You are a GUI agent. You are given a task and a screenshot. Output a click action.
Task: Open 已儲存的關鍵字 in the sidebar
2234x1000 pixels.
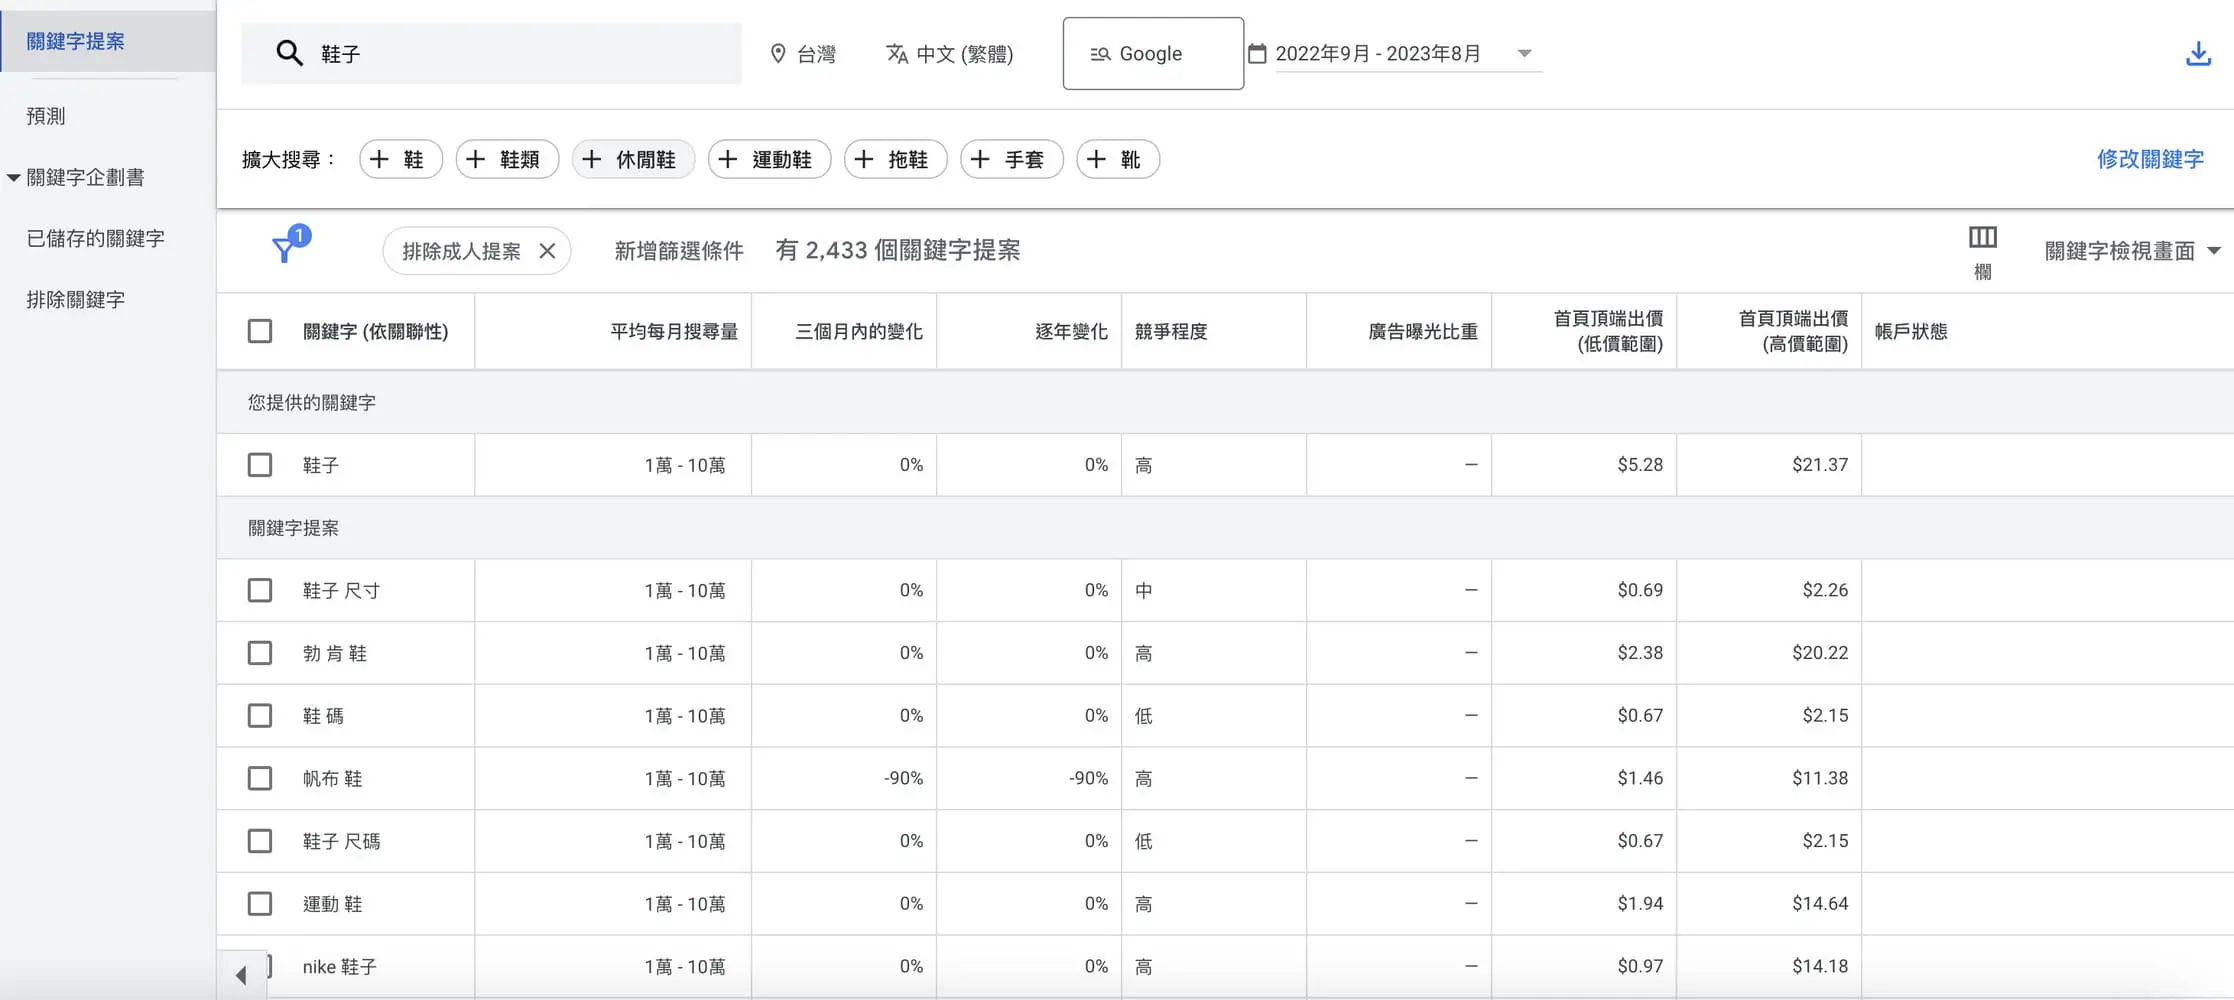click(96, 238)
